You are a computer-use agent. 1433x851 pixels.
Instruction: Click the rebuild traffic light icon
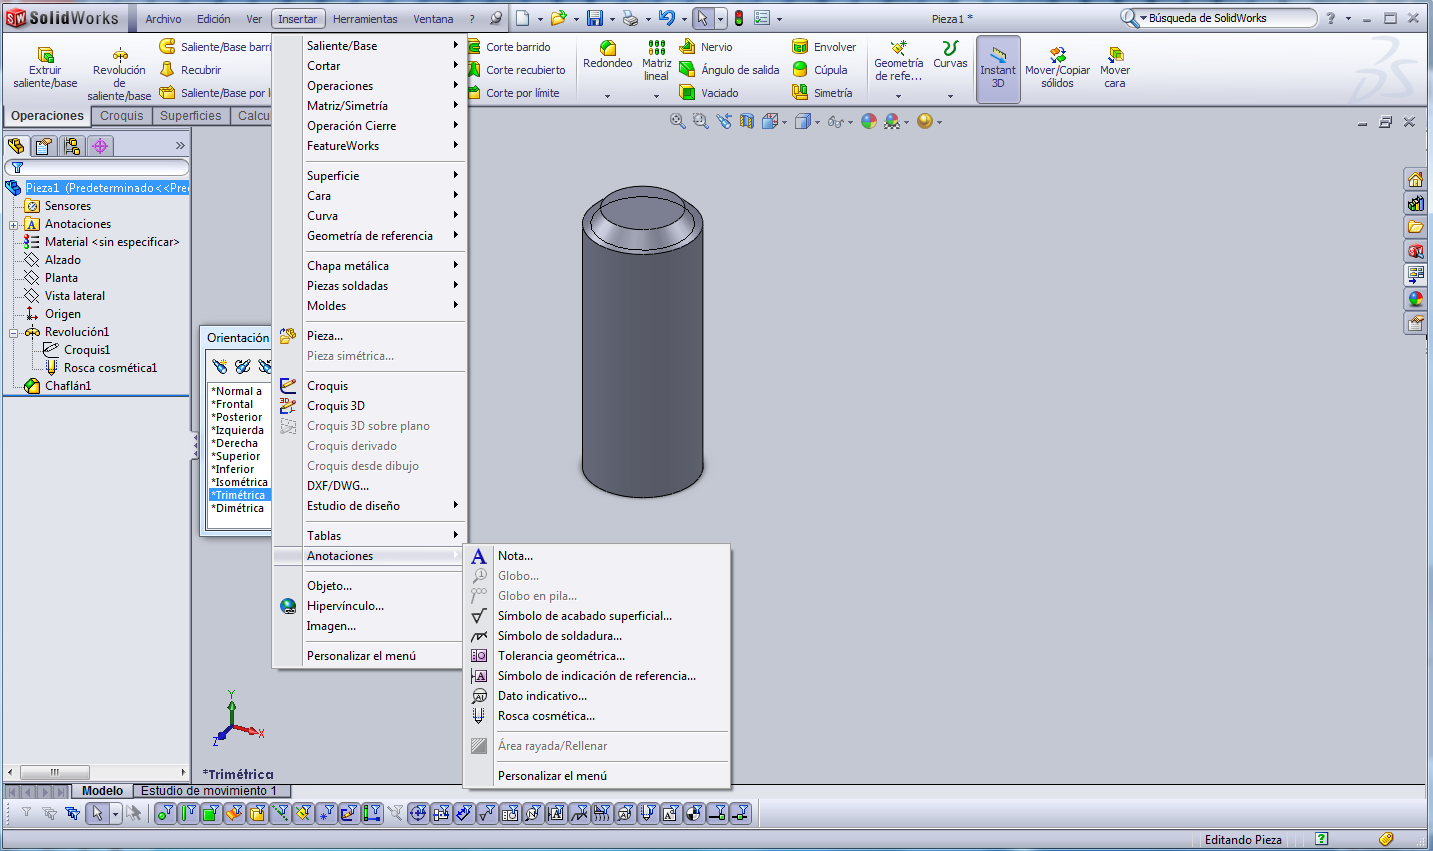click(x=739, y=18)
